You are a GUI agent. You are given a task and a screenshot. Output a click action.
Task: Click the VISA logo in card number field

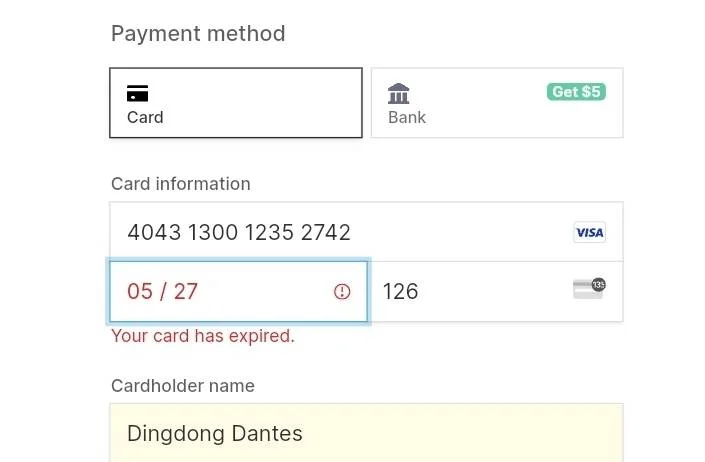click(x=589, y=232)
